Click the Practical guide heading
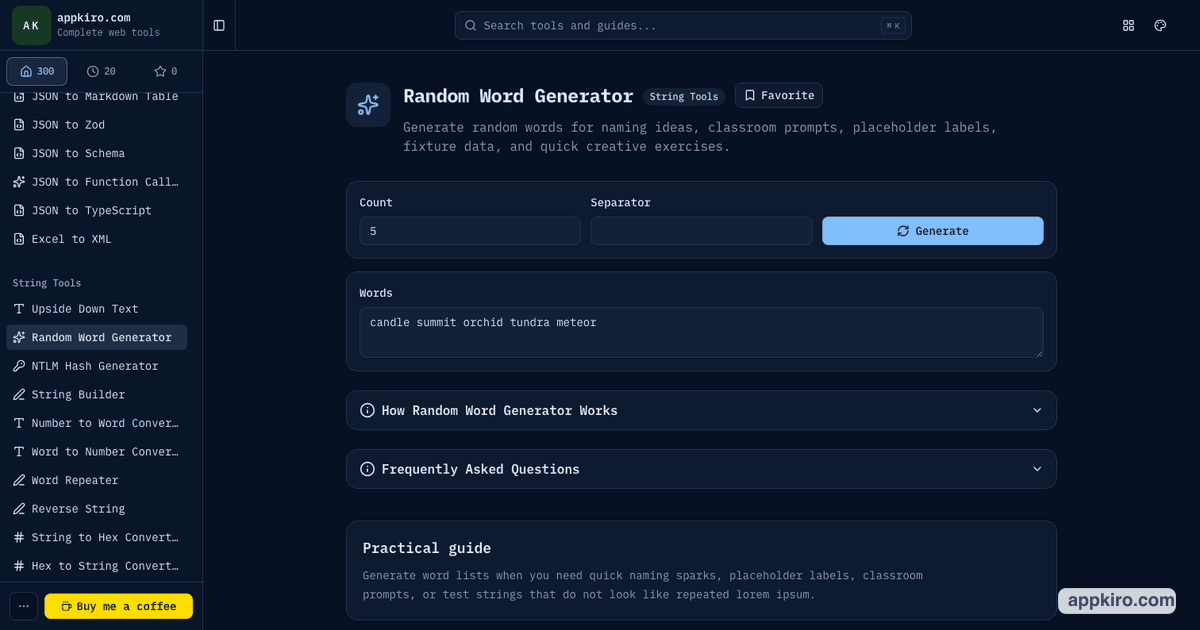The width and height of the screenshot is (1200, 630). tap(427, 548)
